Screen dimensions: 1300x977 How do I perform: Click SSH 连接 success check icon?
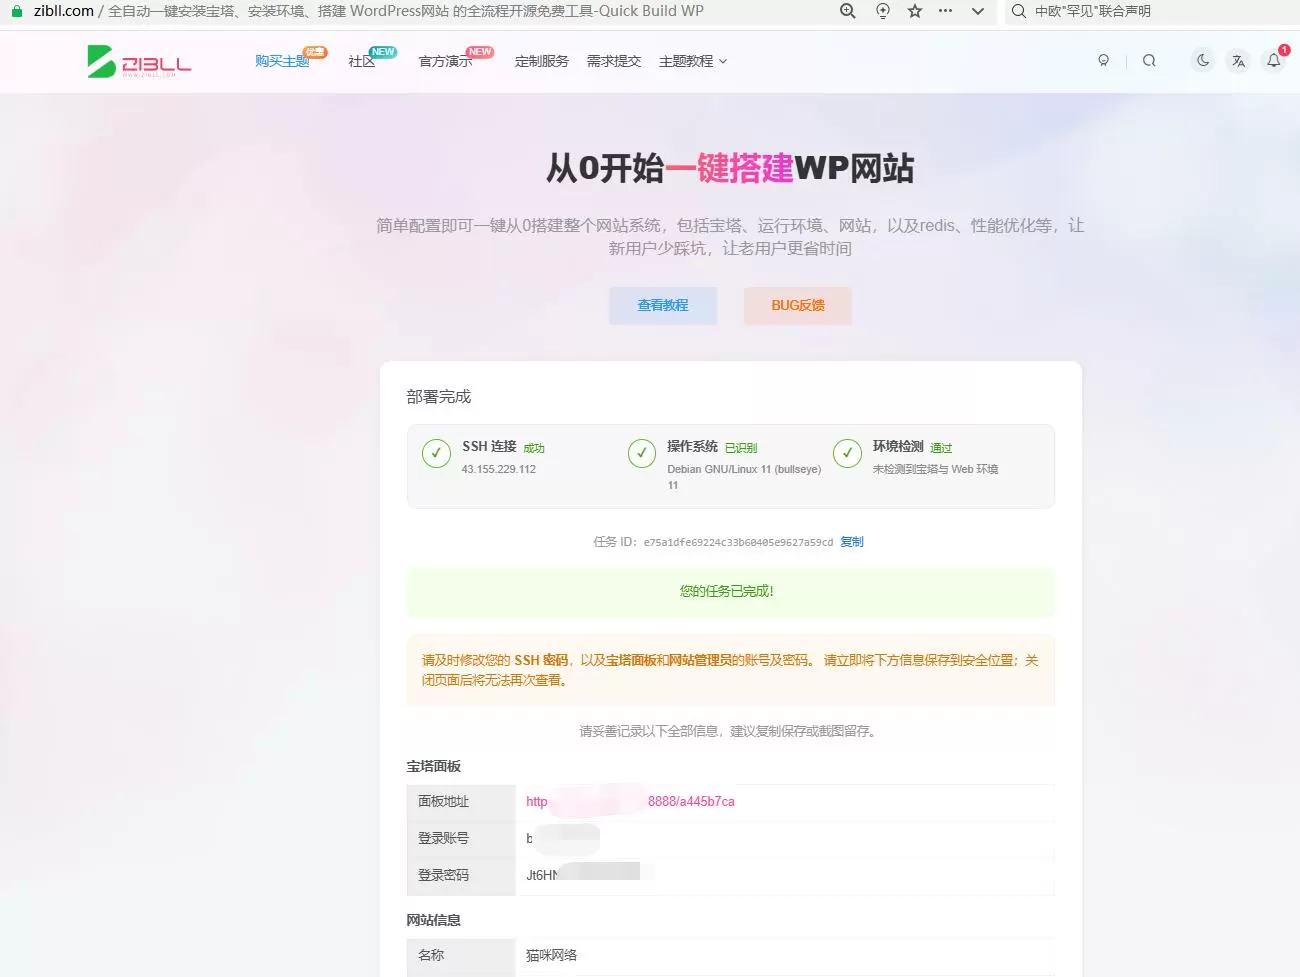[436, 454]
